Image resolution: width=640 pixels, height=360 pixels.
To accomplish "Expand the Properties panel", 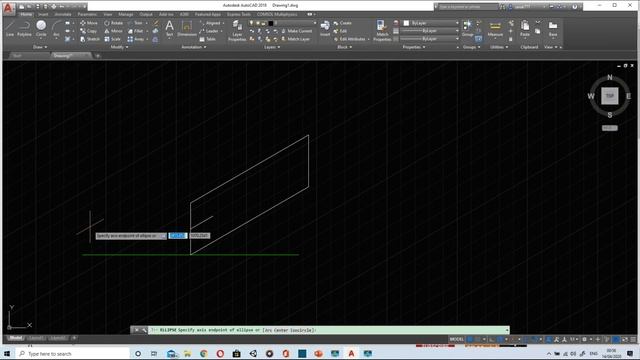I will 414,47.
